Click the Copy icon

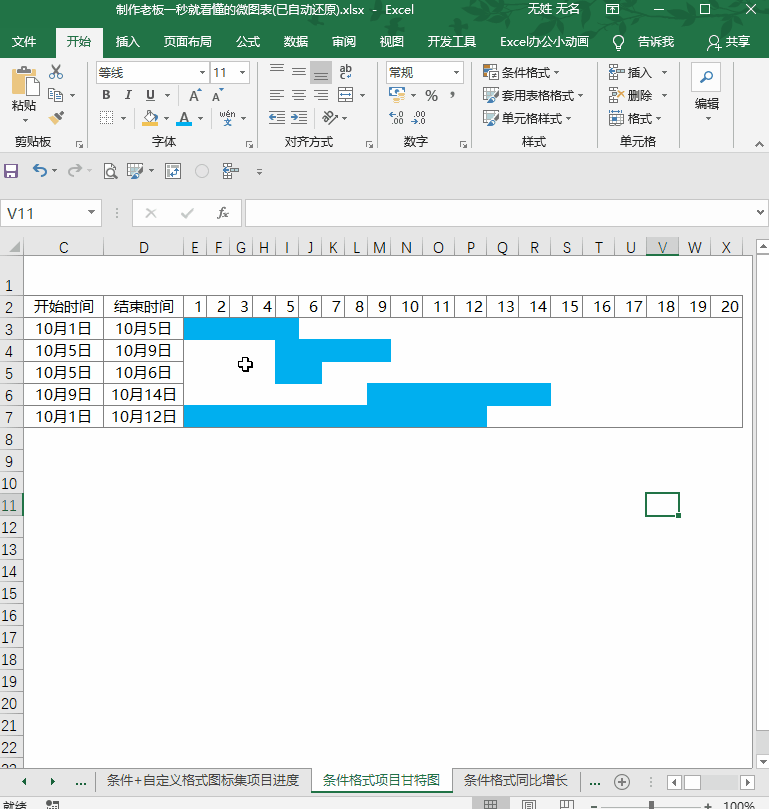pos(55,95)
